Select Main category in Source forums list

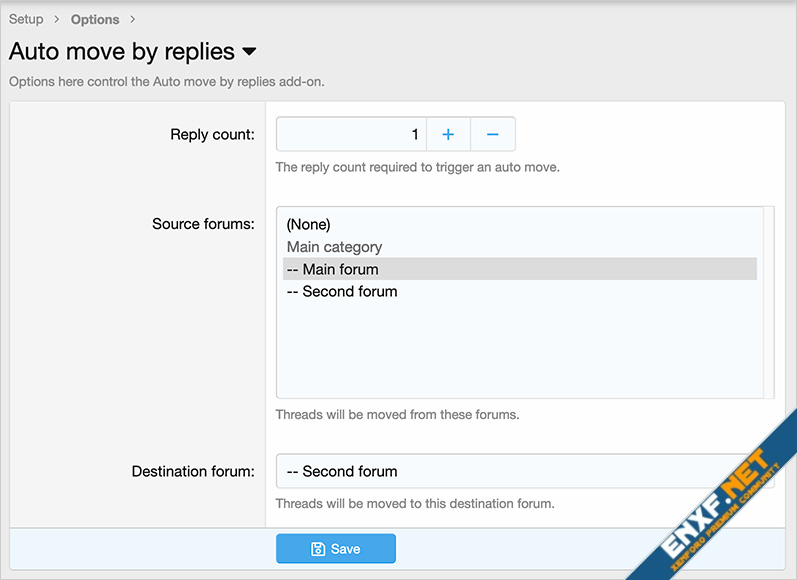coord(334,247)
